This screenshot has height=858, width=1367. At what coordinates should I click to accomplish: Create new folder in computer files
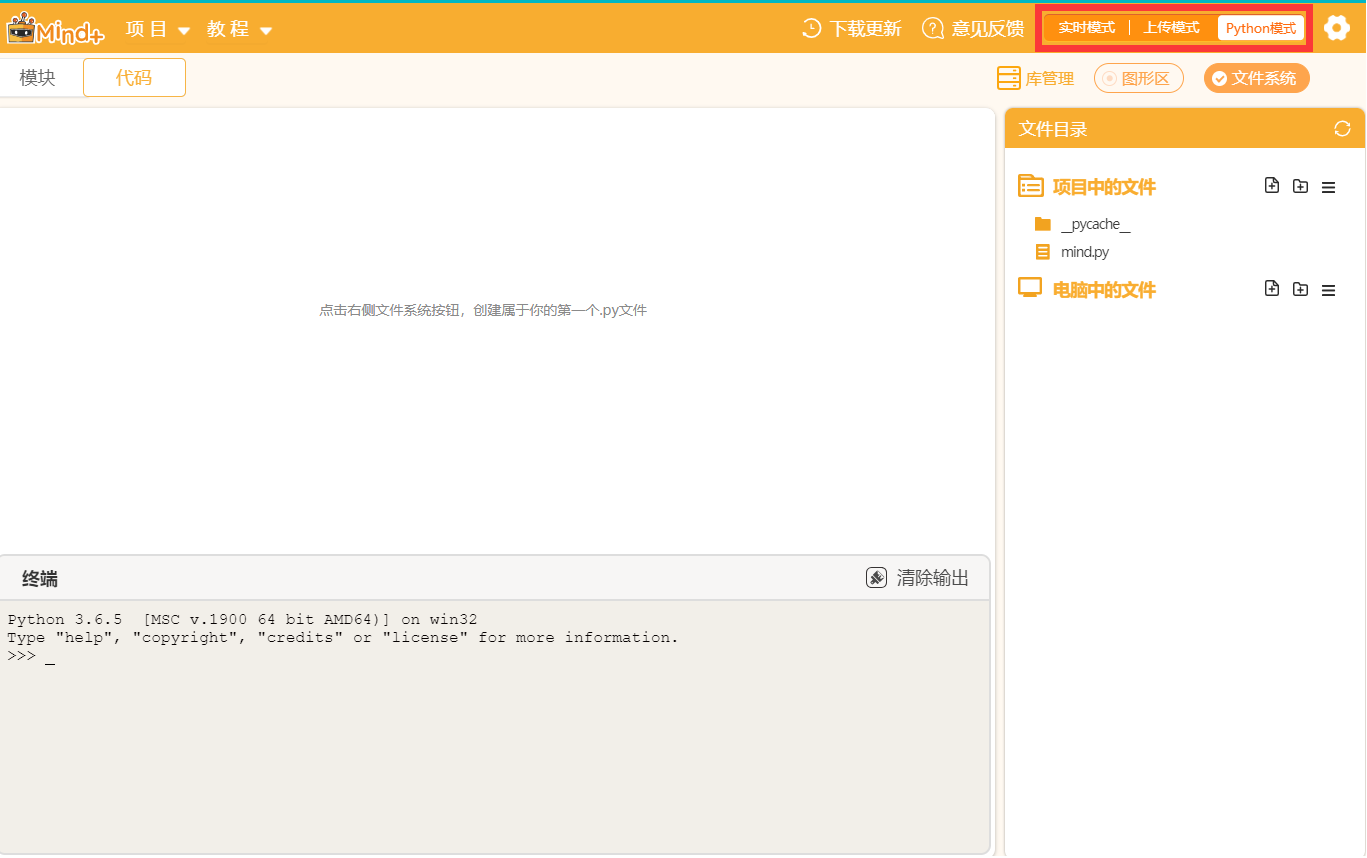[x=1300, y=289]
